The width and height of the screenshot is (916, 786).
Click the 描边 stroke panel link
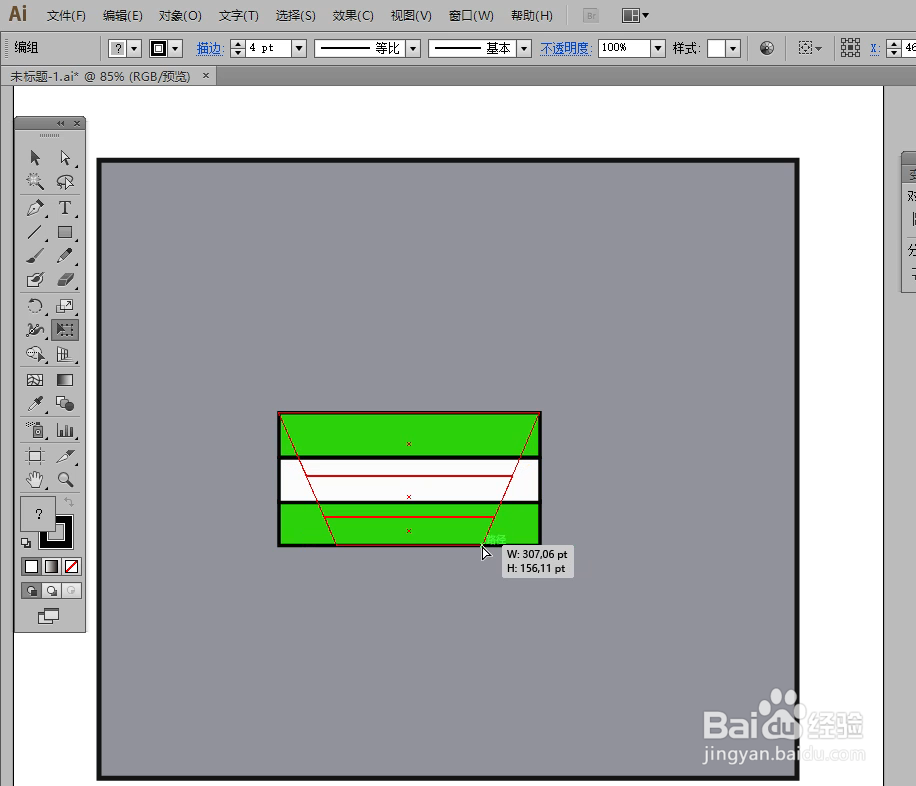click(210, 49)
